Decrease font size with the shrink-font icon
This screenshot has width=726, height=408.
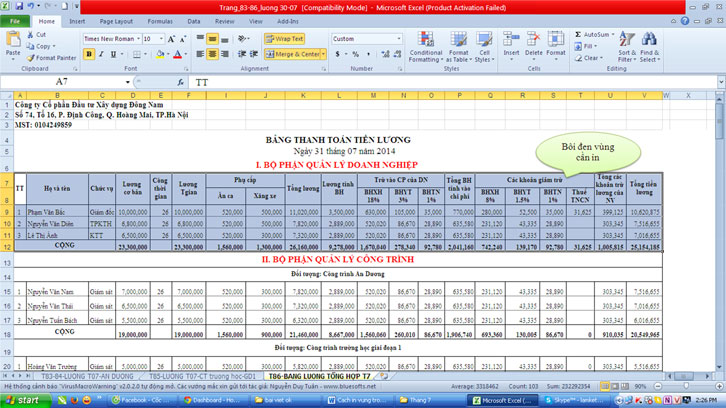pos(183,39)
